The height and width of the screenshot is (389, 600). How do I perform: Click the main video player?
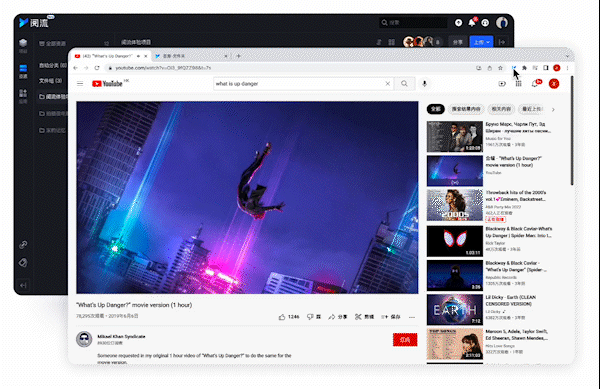pos(247,197)
